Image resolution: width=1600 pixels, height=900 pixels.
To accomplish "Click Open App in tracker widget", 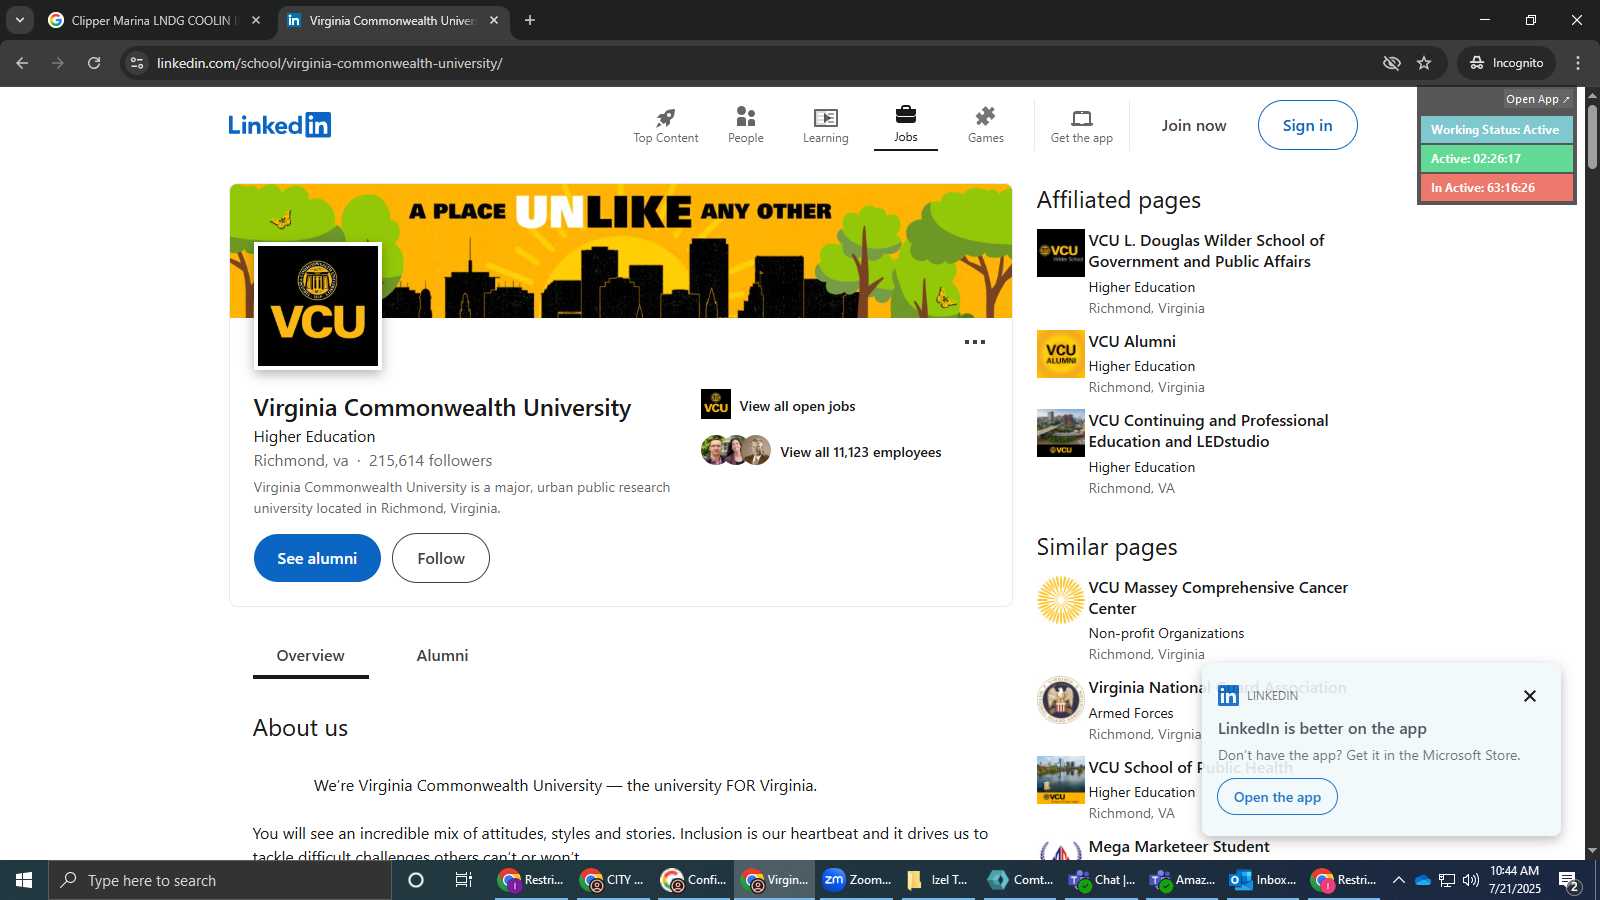I will pos(1537,99).
